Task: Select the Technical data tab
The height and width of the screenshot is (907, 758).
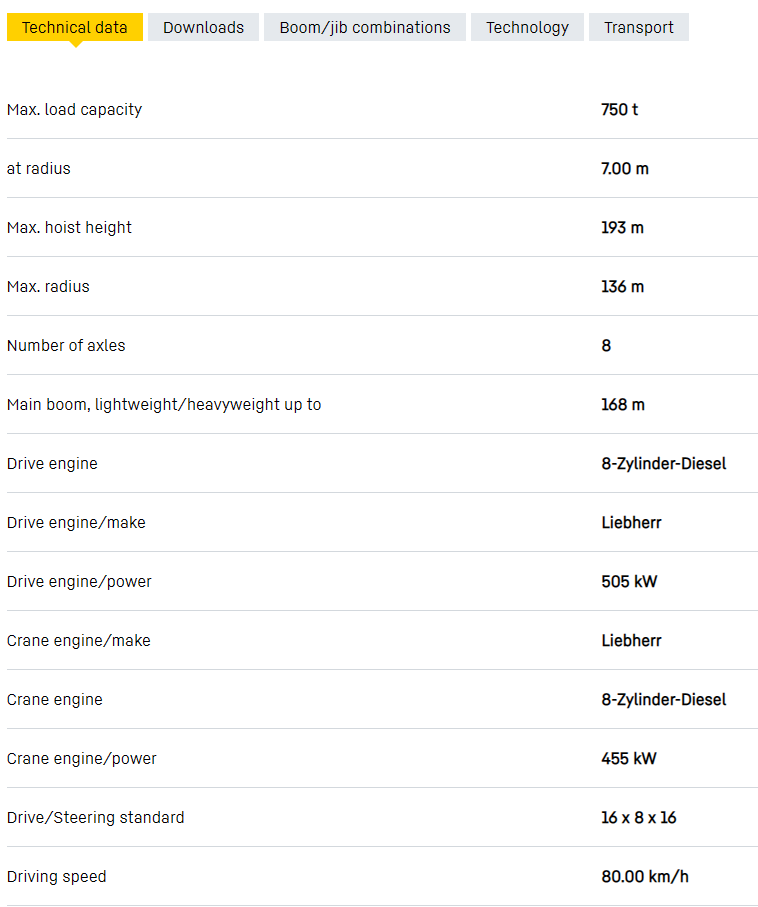Action: point(75,27)
